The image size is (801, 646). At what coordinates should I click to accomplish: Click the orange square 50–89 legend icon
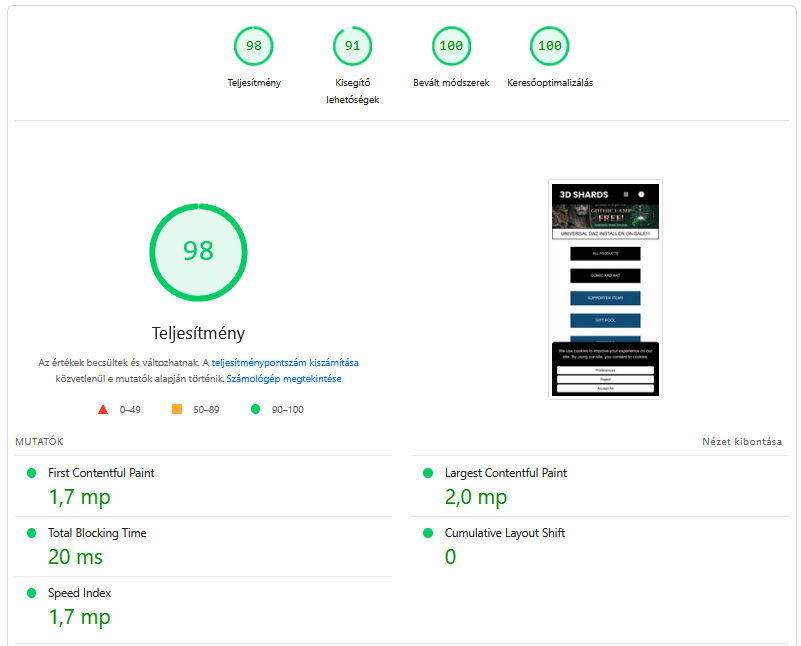click(x=177, y=409)
